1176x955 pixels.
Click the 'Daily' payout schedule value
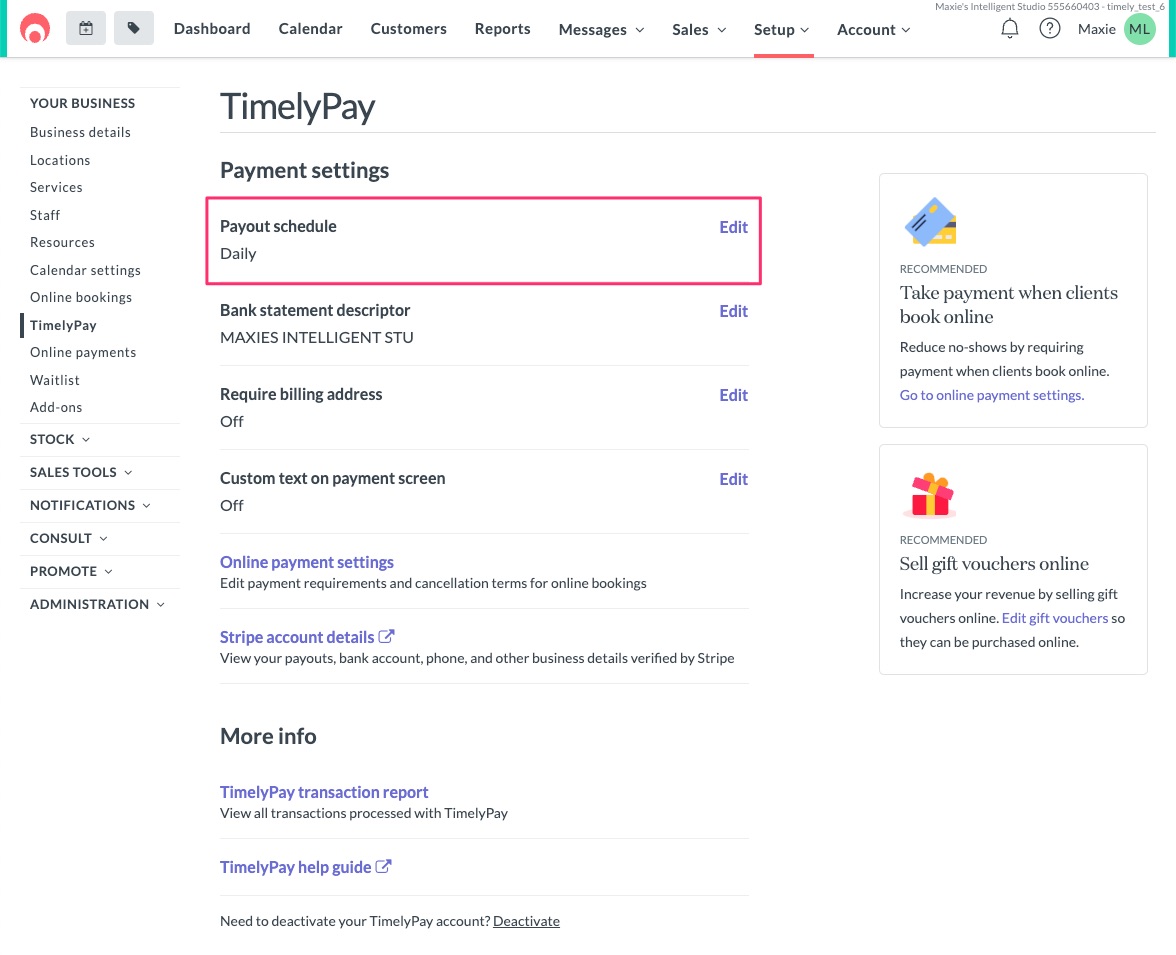coord(238,254)
